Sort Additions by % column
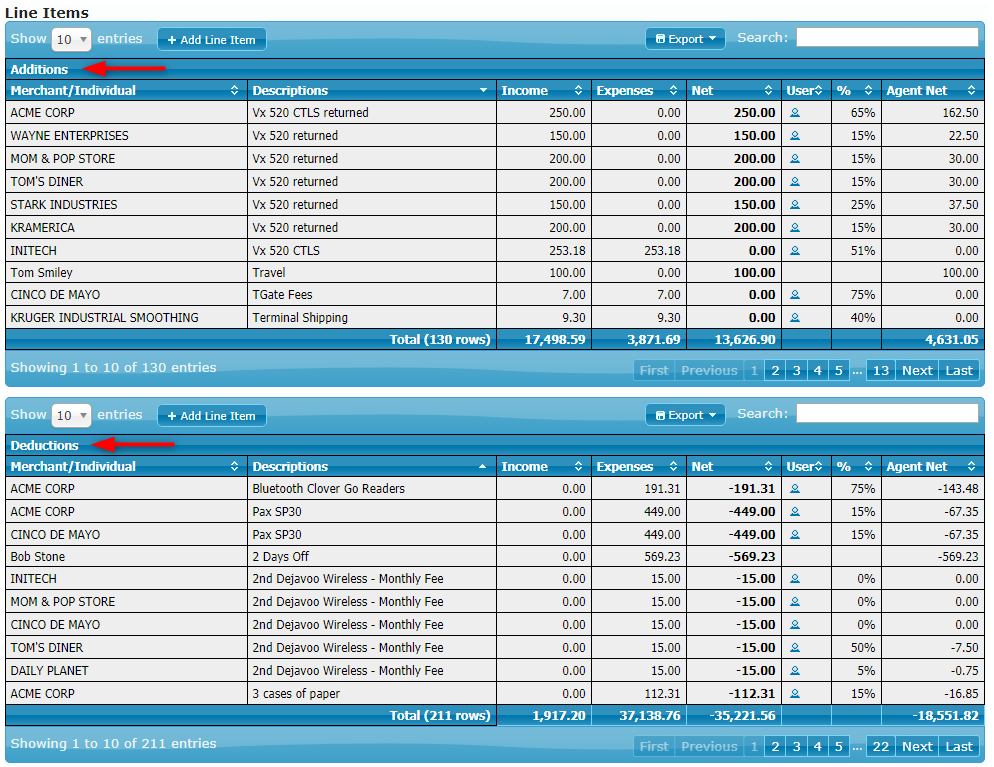994x767 pixels. point(856,90)
